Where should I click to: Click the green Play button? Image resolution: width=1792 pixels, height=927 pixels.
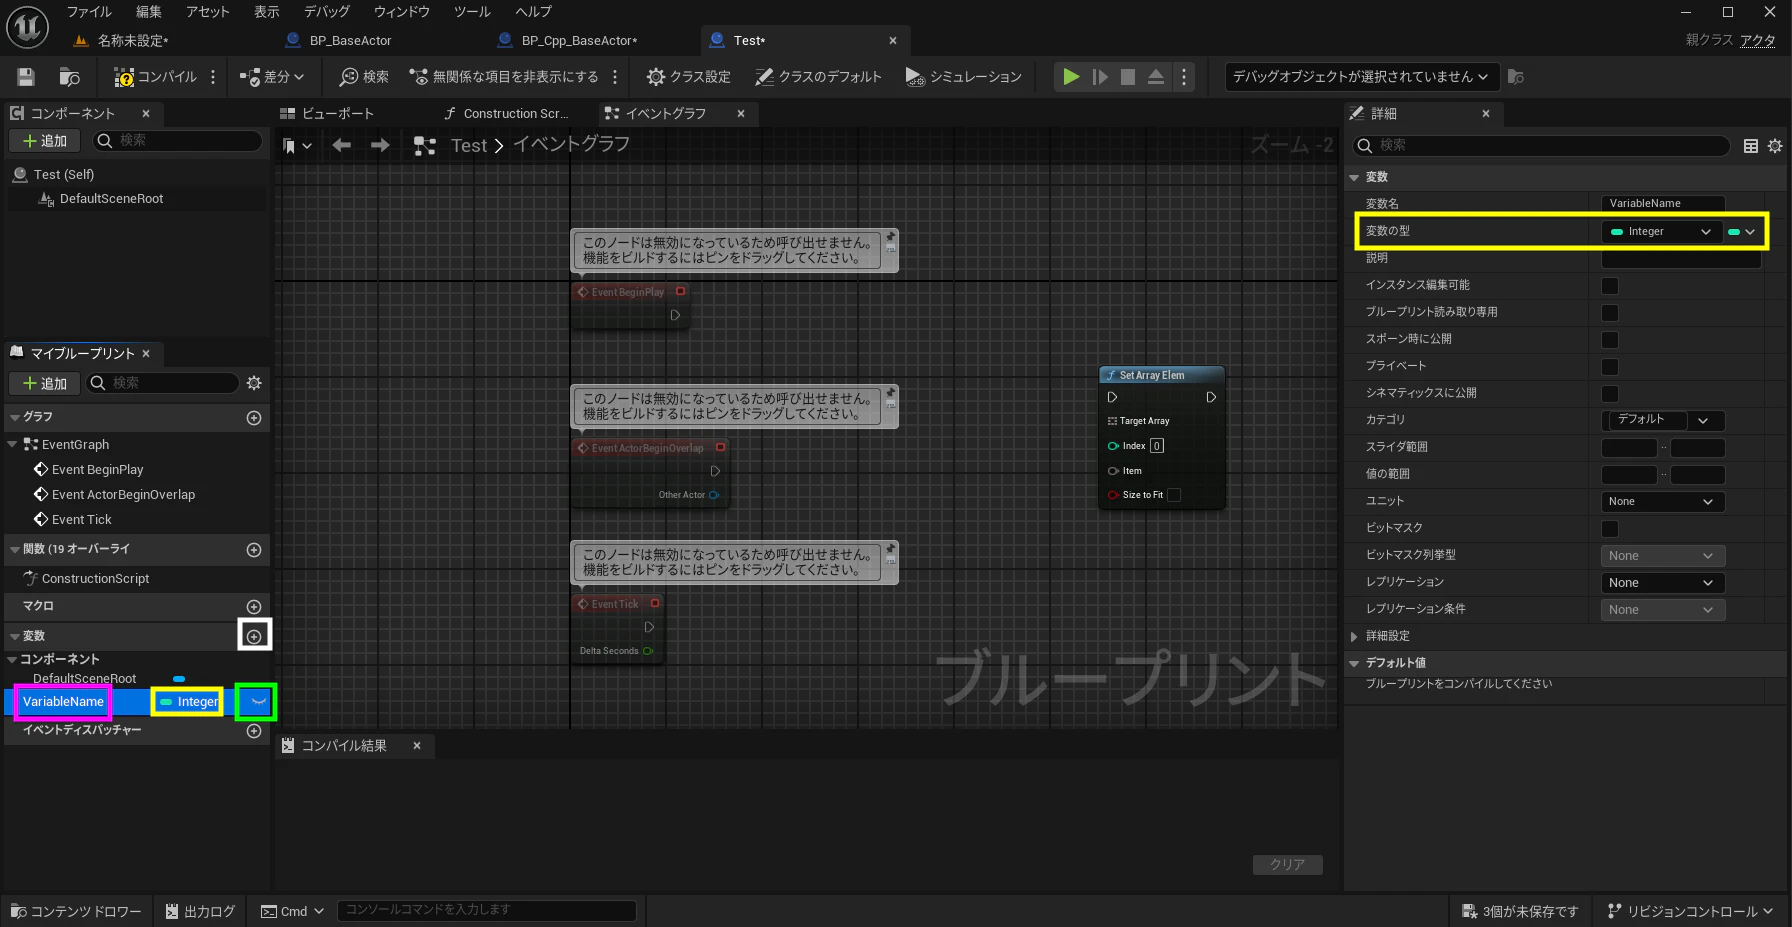click(1071, 77)
